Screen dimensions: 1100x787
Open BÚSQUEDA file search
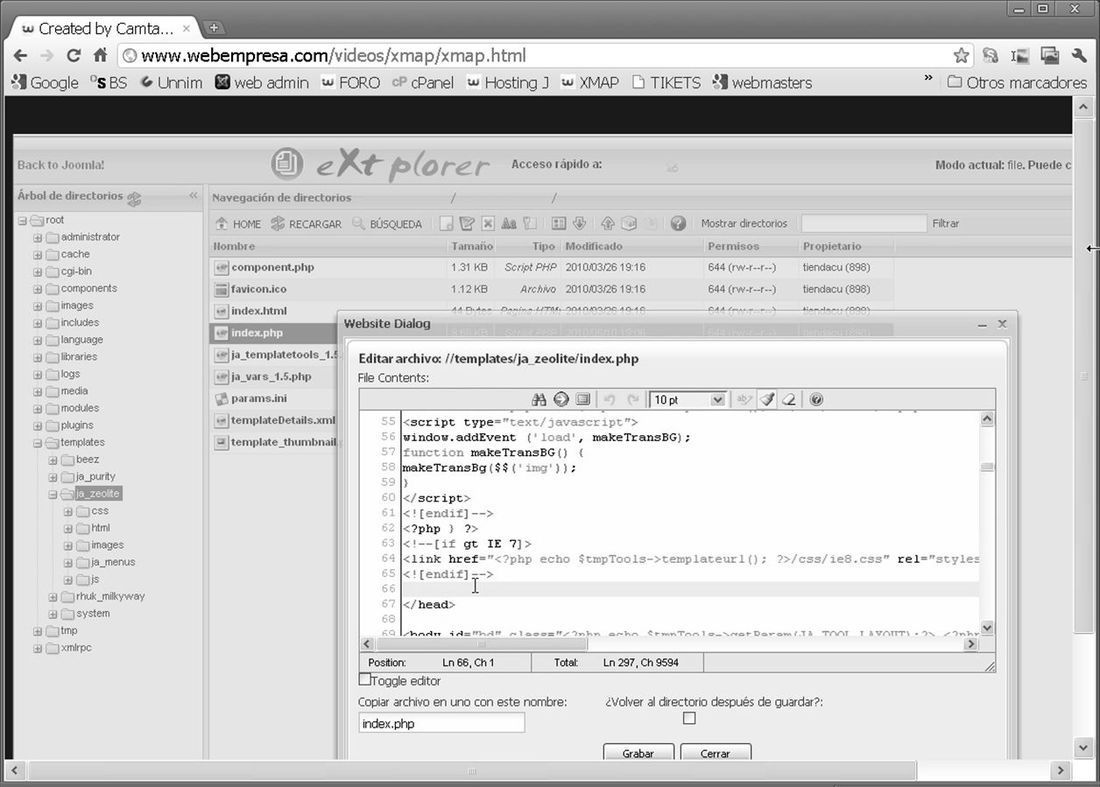(x=387, y=224)
